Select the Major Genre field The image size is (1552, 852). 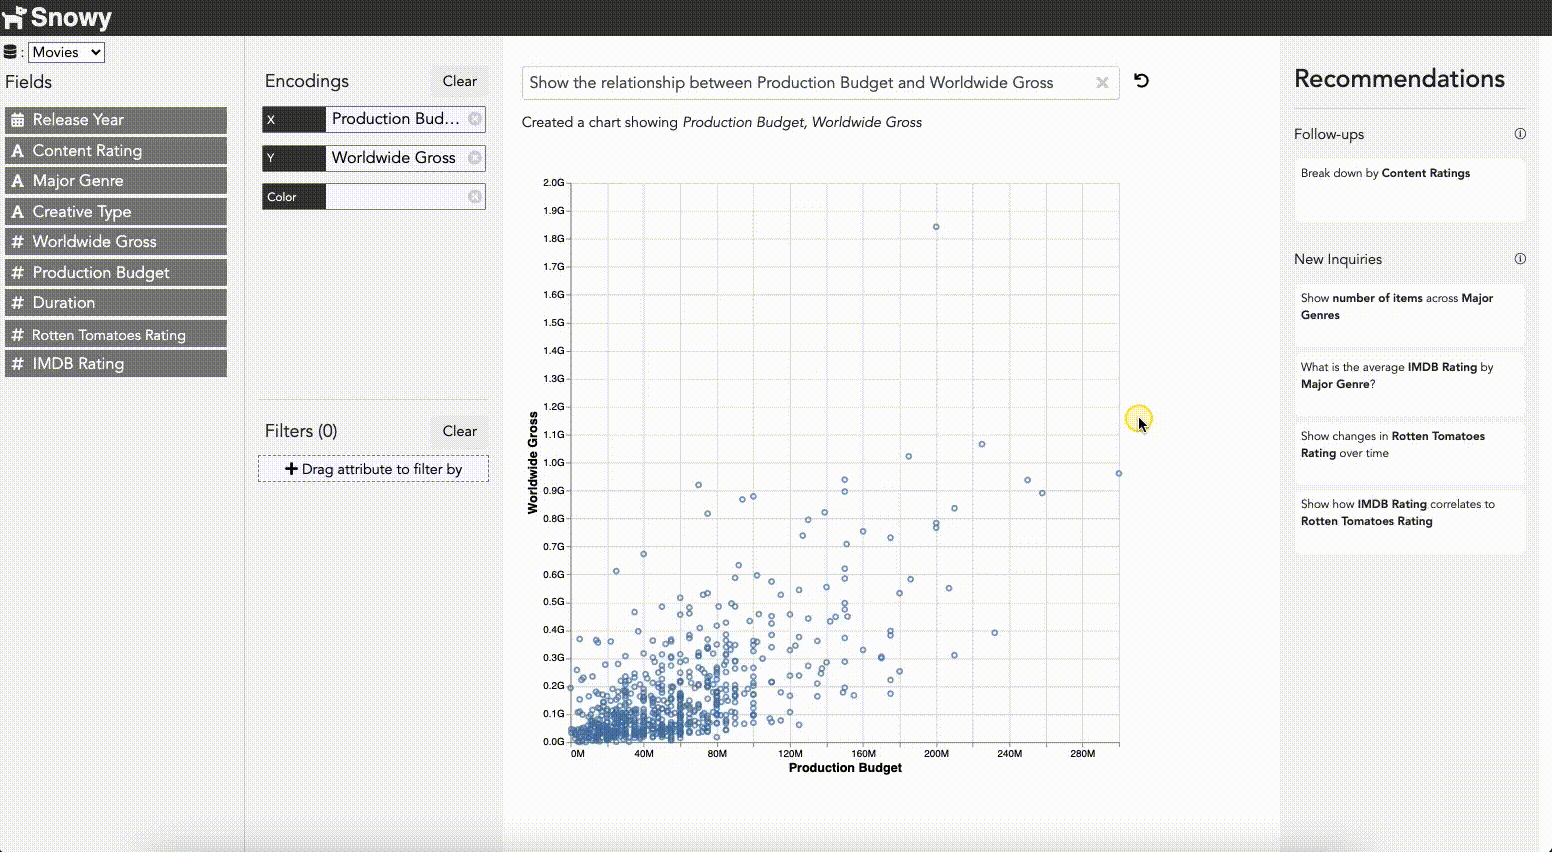click(116, 181)
